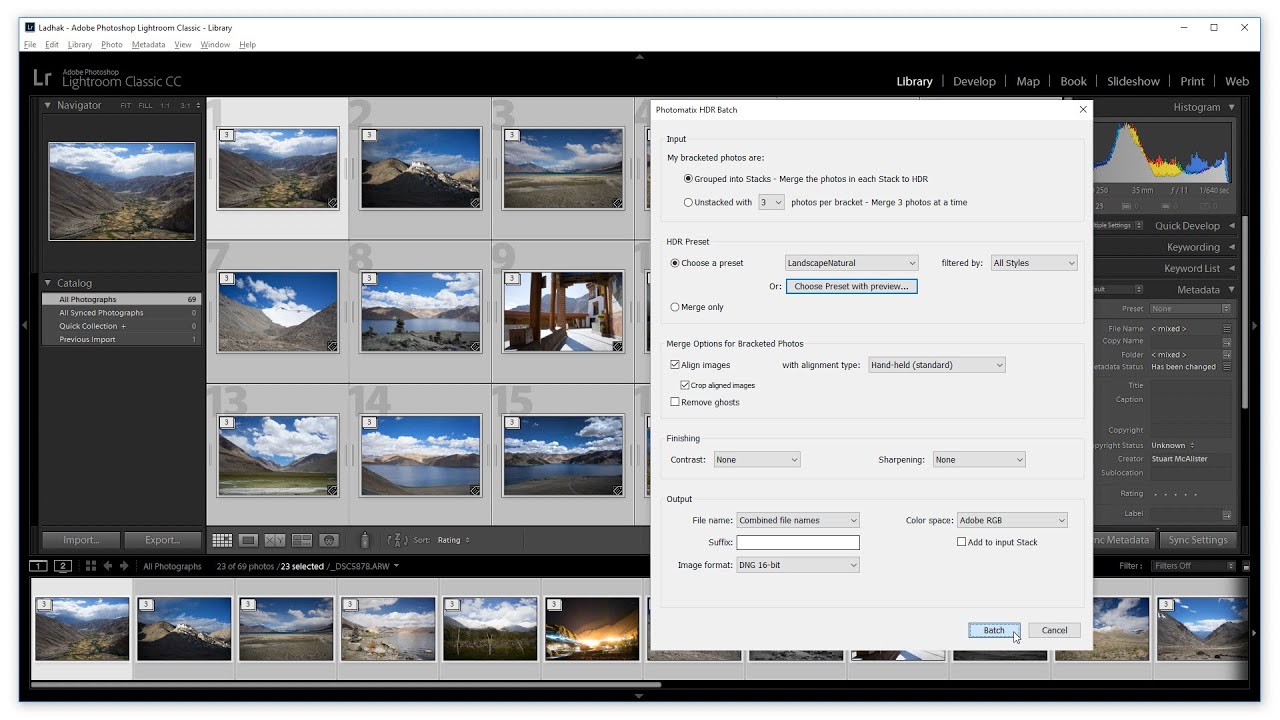This screenshot has width=1280, height=720.
Task: Collapse left panel group side arrow
Action: tap(25, 325)
